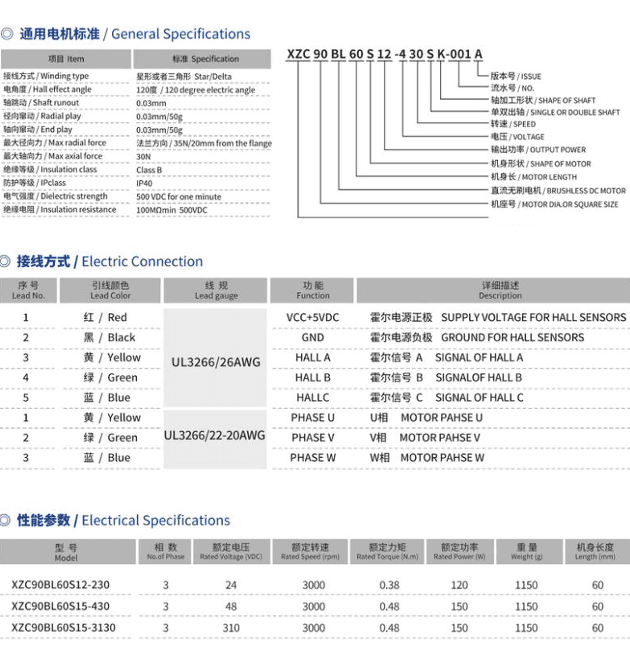Image resolution: width=630 pixels, height=660 pixels.
Task: Click model XZC90BL60S12-230
Action: click(x=60, y=585)
